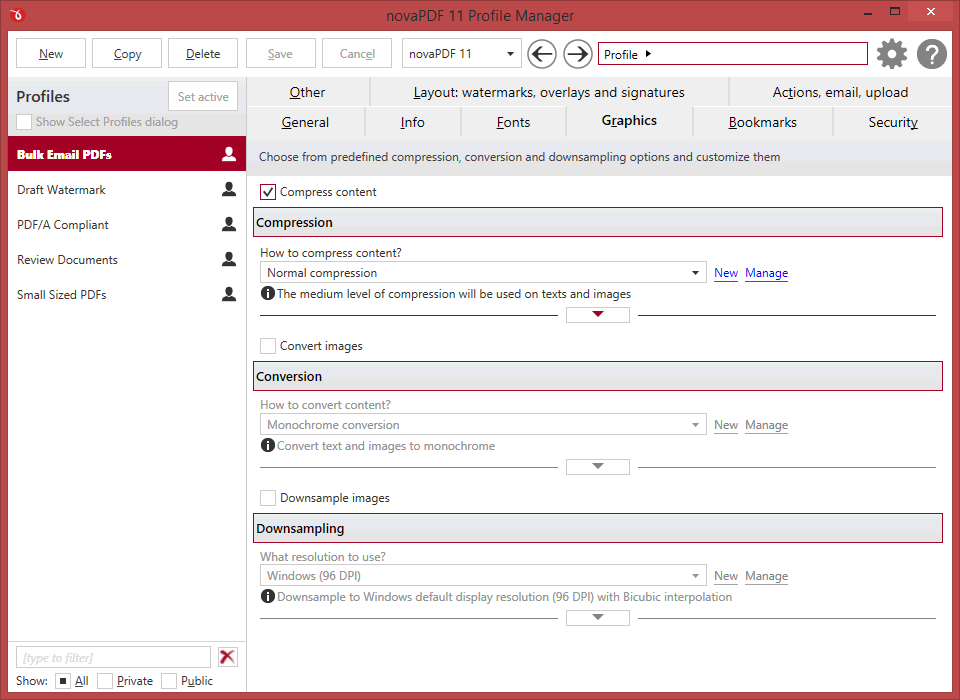960x700 pixels.
Task: Click the Cancel button
Action: 357,54
